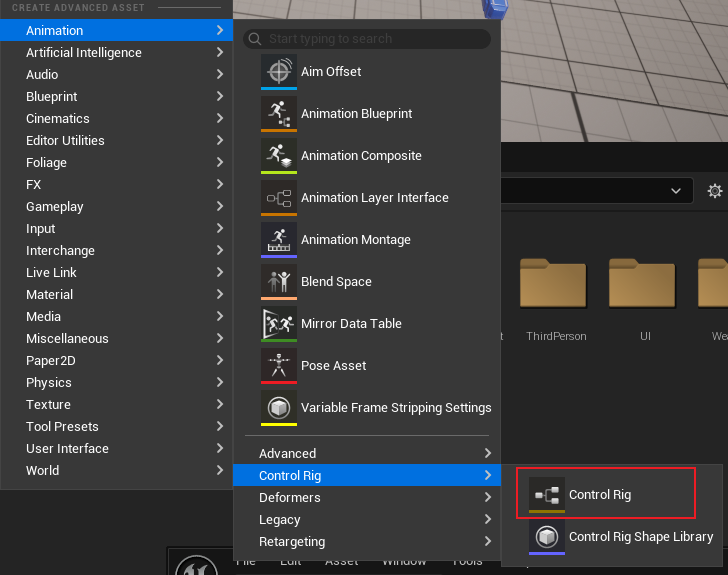Expand the Artificial Intelligence category arrow
Screen dimensions: 728x575
[x=220, y=52]
